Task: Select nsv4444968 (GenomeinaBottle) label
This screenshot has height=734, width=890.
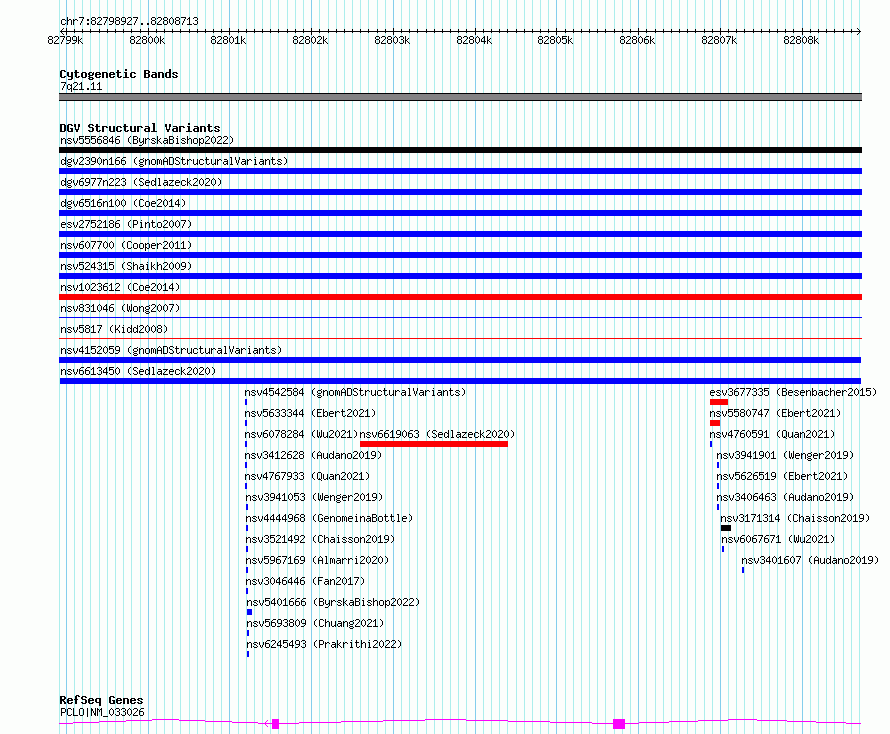Action: click(329, 518)
